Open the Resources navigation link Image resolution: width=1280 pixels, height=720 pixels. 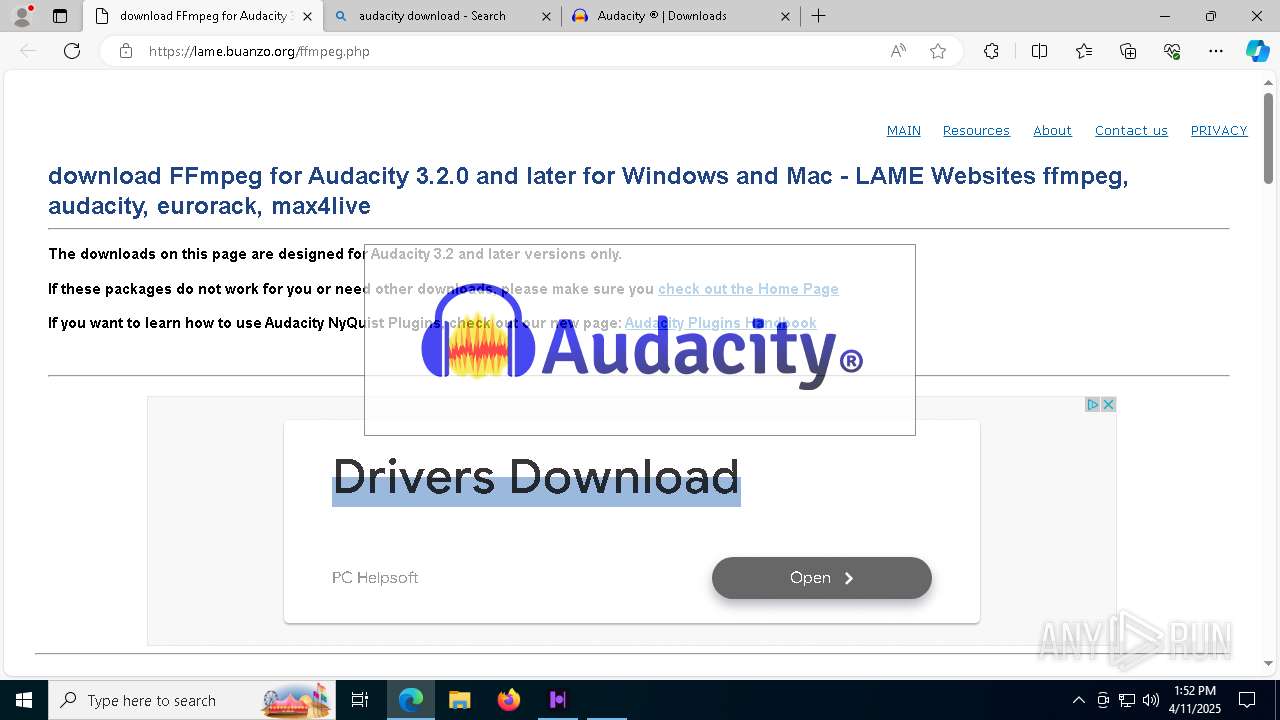(x=976, y=131)
